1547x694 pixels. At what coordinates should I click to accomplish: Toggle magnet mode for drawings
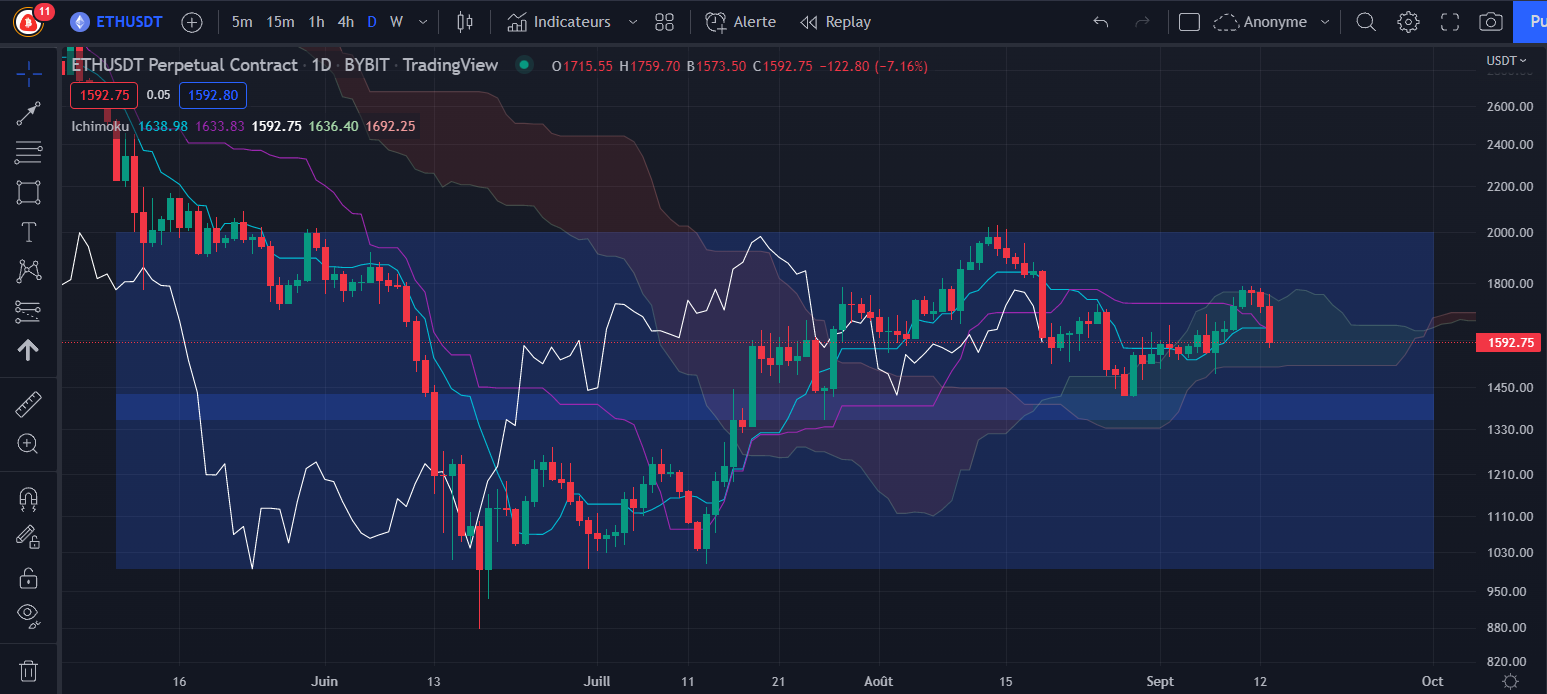[28, 498]
